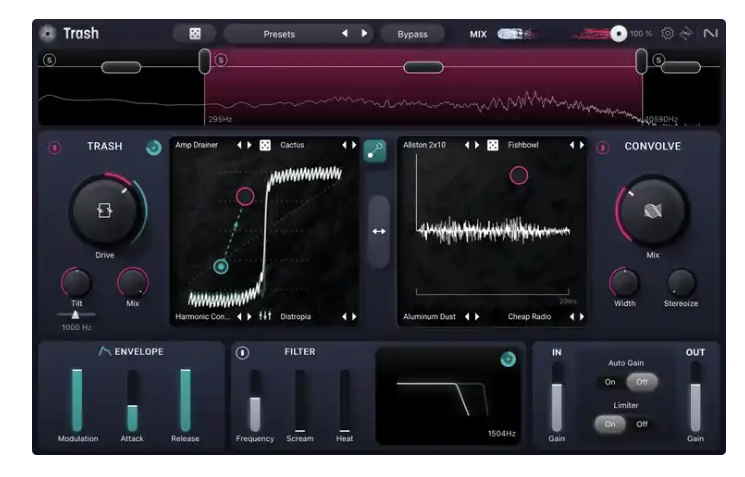Turn Auto Gain Off
This screenshot has height=477, width=745.
642,382
